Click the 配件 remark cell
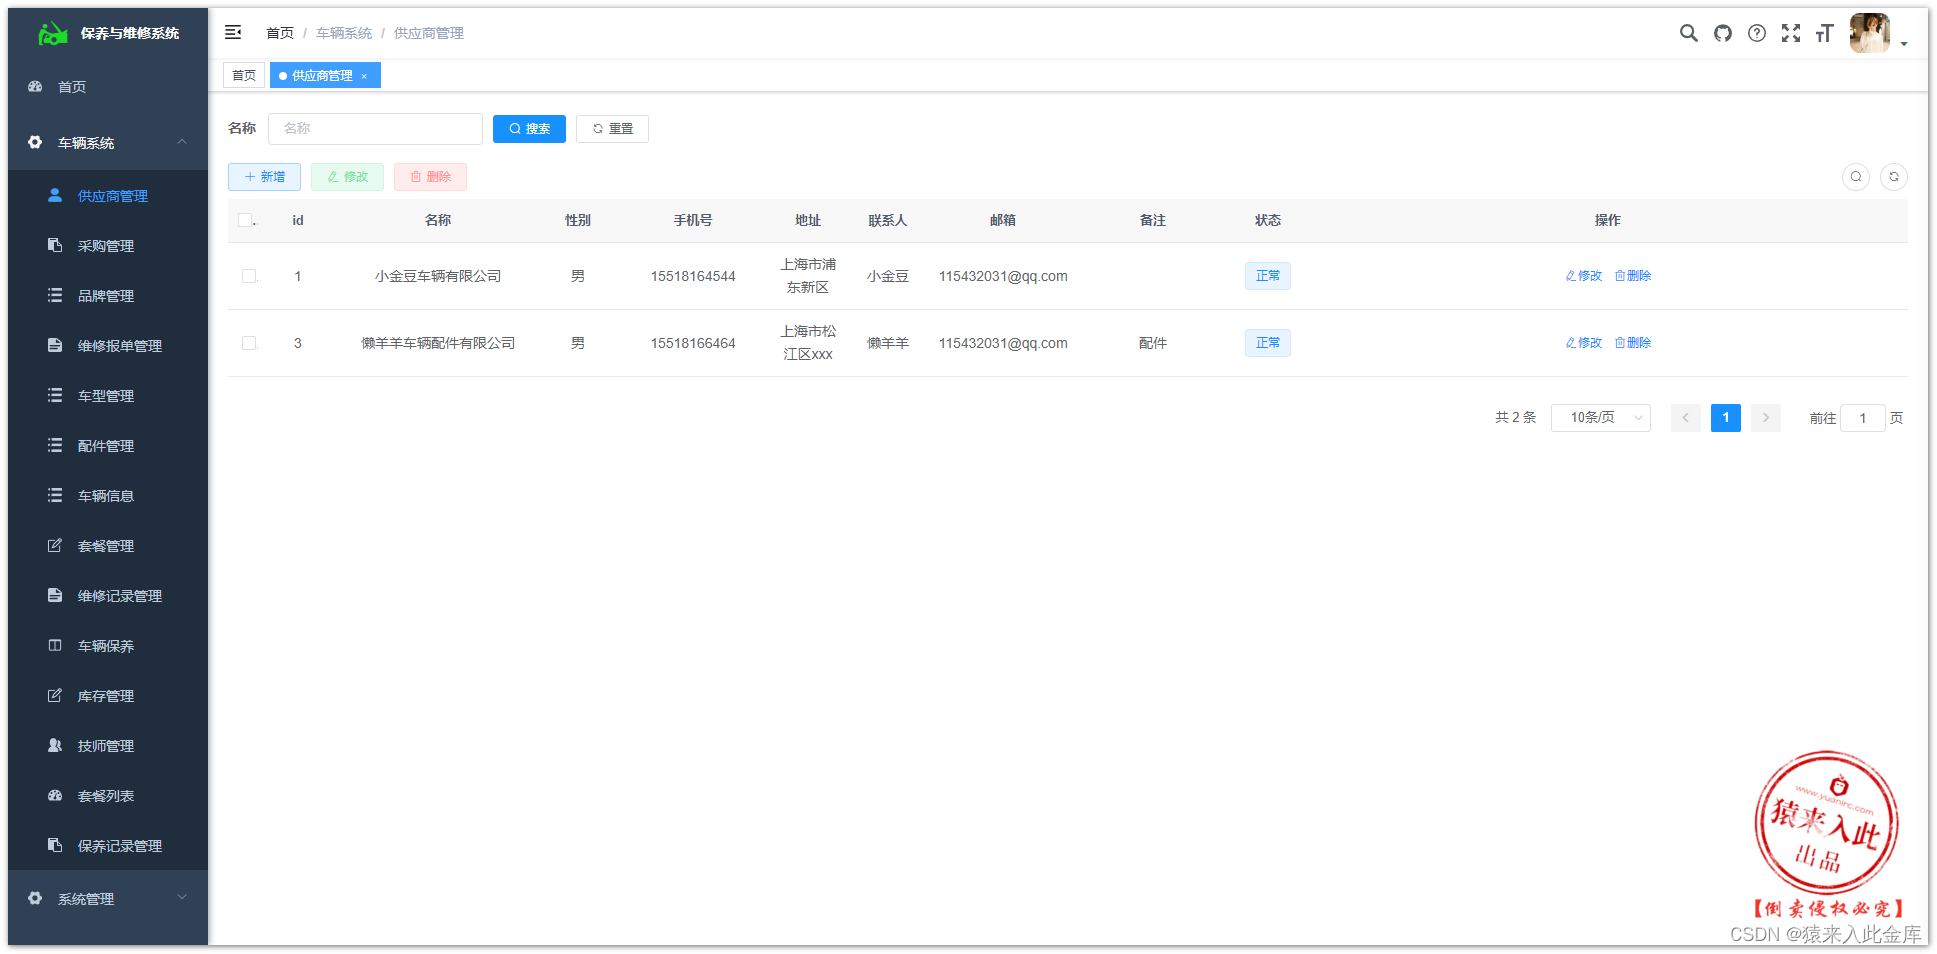The width and height of the screenshot is (1937, 954). click(x=1153, y=343)
